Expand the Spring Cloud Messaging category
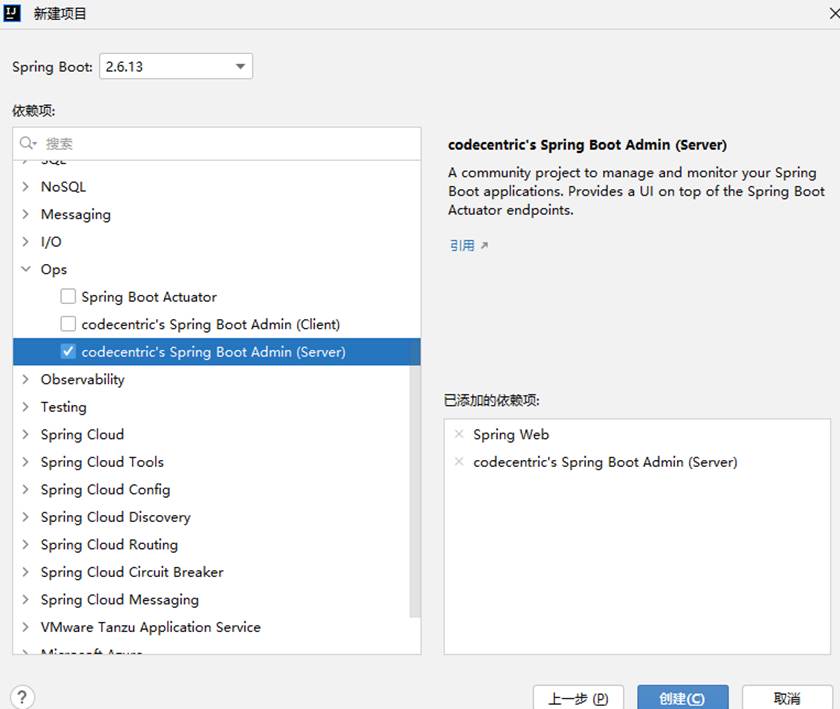This screenshot has height=709, width=840. (25, 599)
